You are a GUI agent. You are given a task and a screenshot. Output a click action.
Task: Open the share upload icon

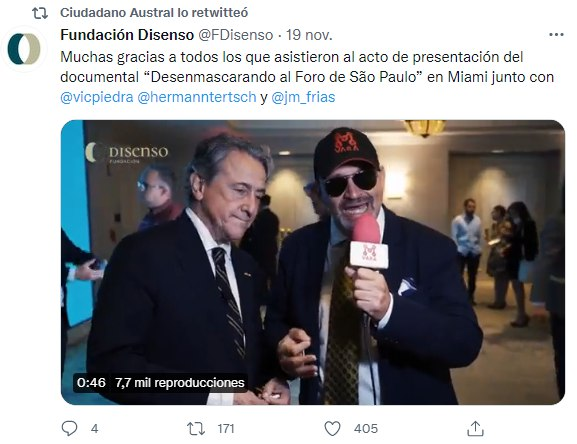point(475,429)
